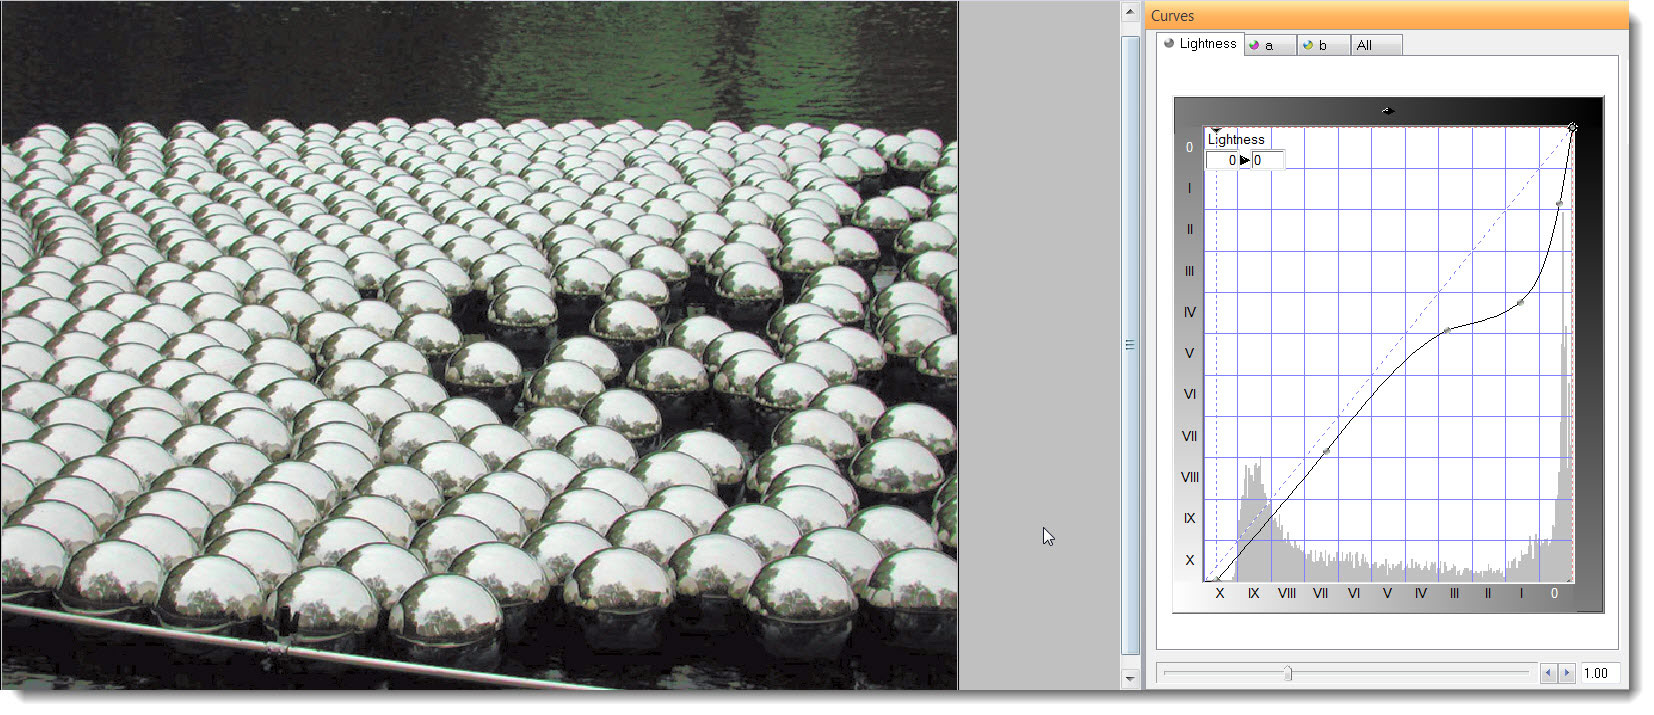Click the black point triangle at curve bottom-left
1654x715 pixels.
coord(1217,577)
